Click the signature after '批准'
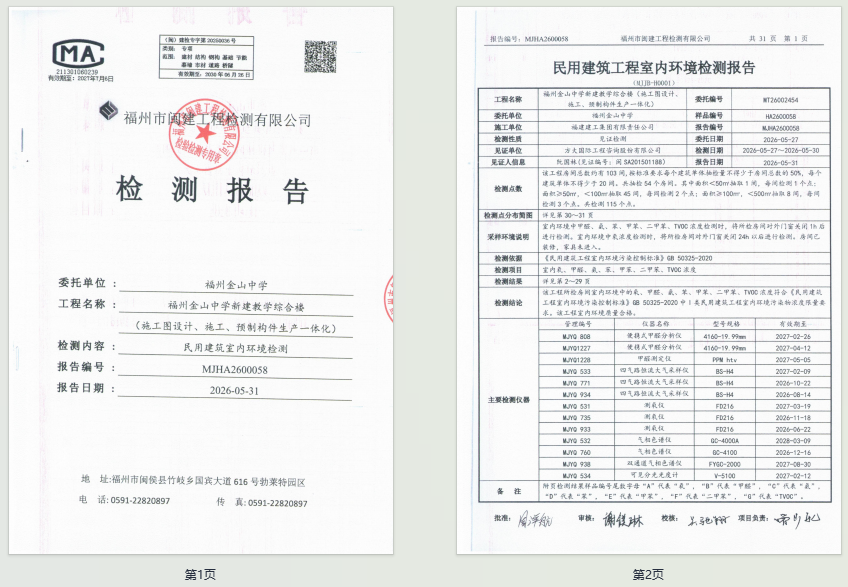Viewport: 848px width, 587px height. tap(535, 520)
